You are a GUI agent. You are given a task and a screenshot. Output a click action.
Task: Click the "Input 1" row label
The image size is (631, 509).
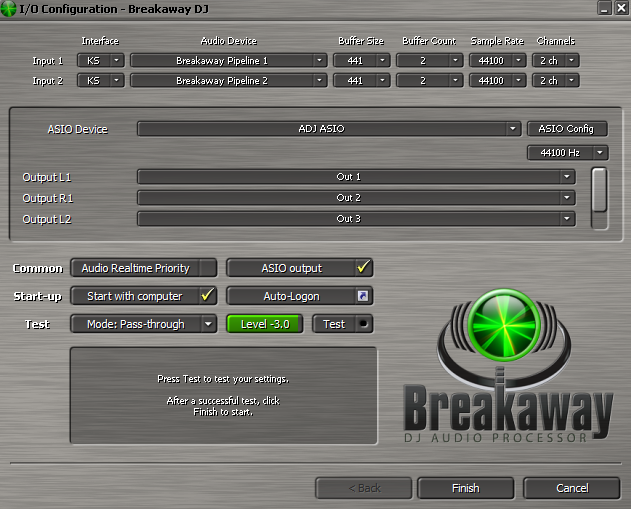(x=47, y=61)
